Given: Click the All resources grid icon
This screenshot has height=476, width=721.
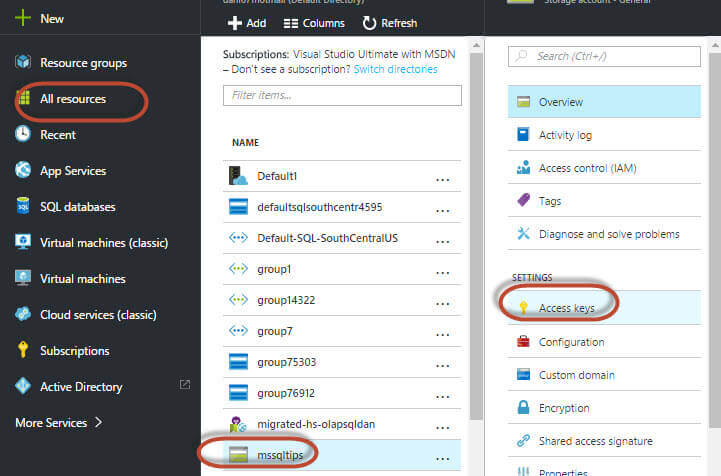Looking at the screenshot, I should 23,97.
